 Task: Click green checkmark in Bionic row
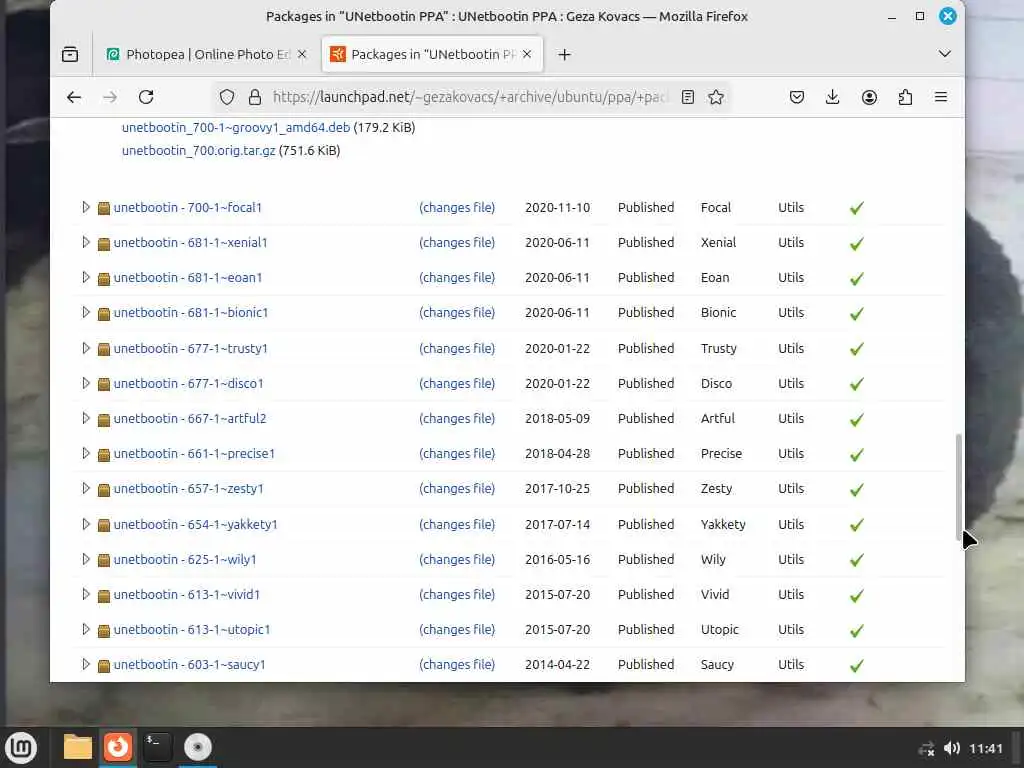857,314
